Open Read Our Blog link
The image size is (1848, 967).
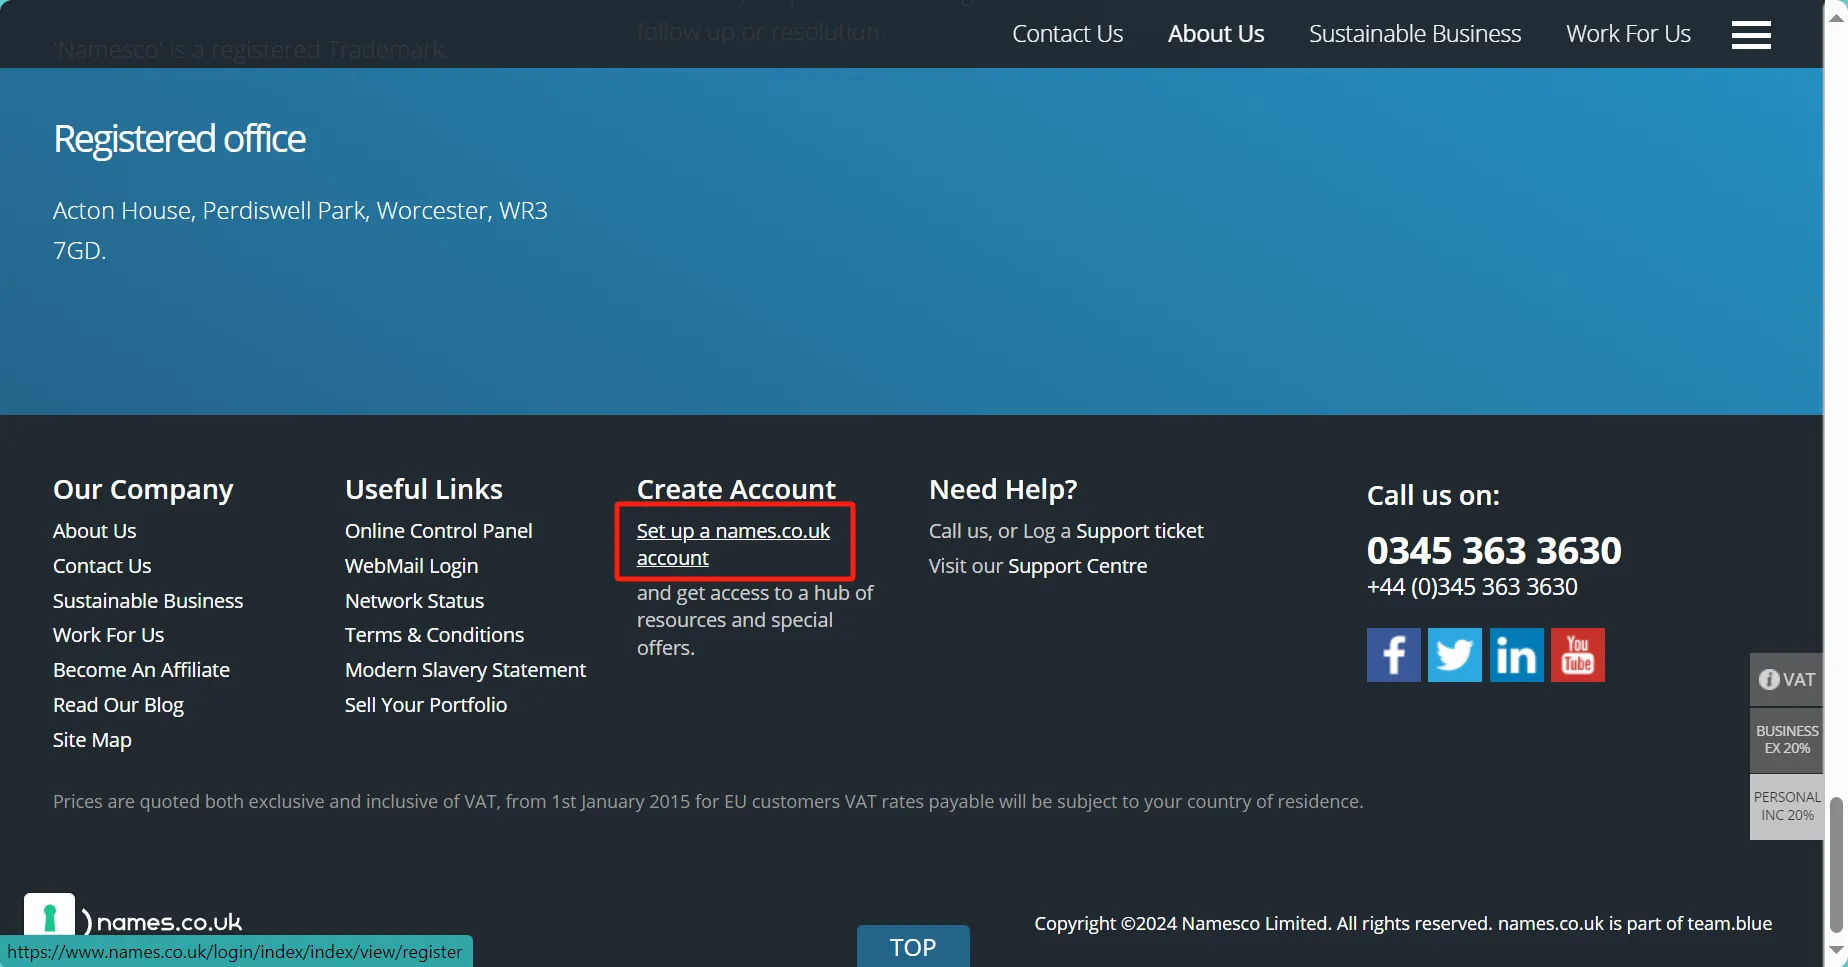[x=118, y=705]
